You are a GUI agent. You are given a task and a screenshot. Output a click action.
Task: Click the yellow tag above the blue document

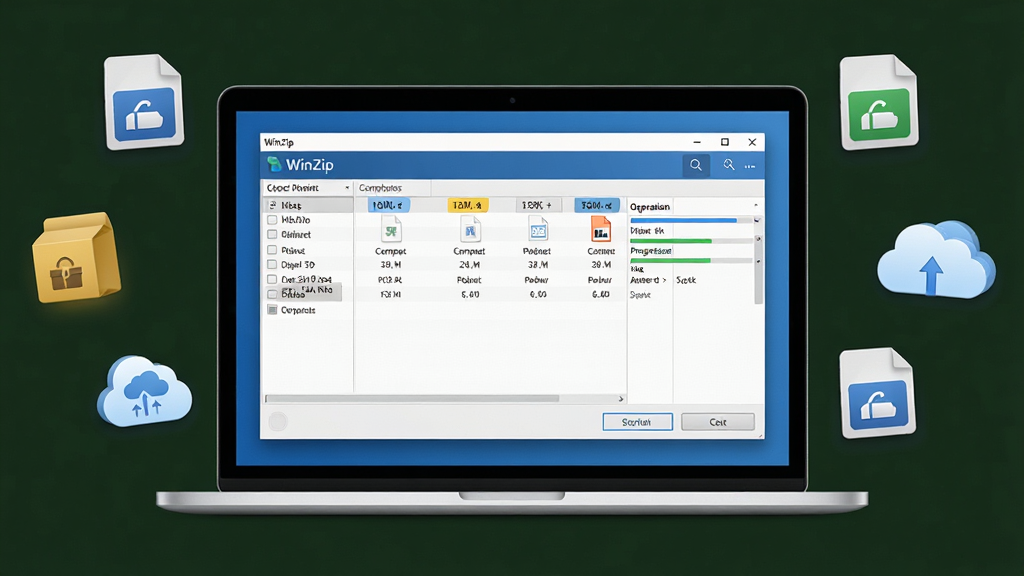(x=468, y=205)
